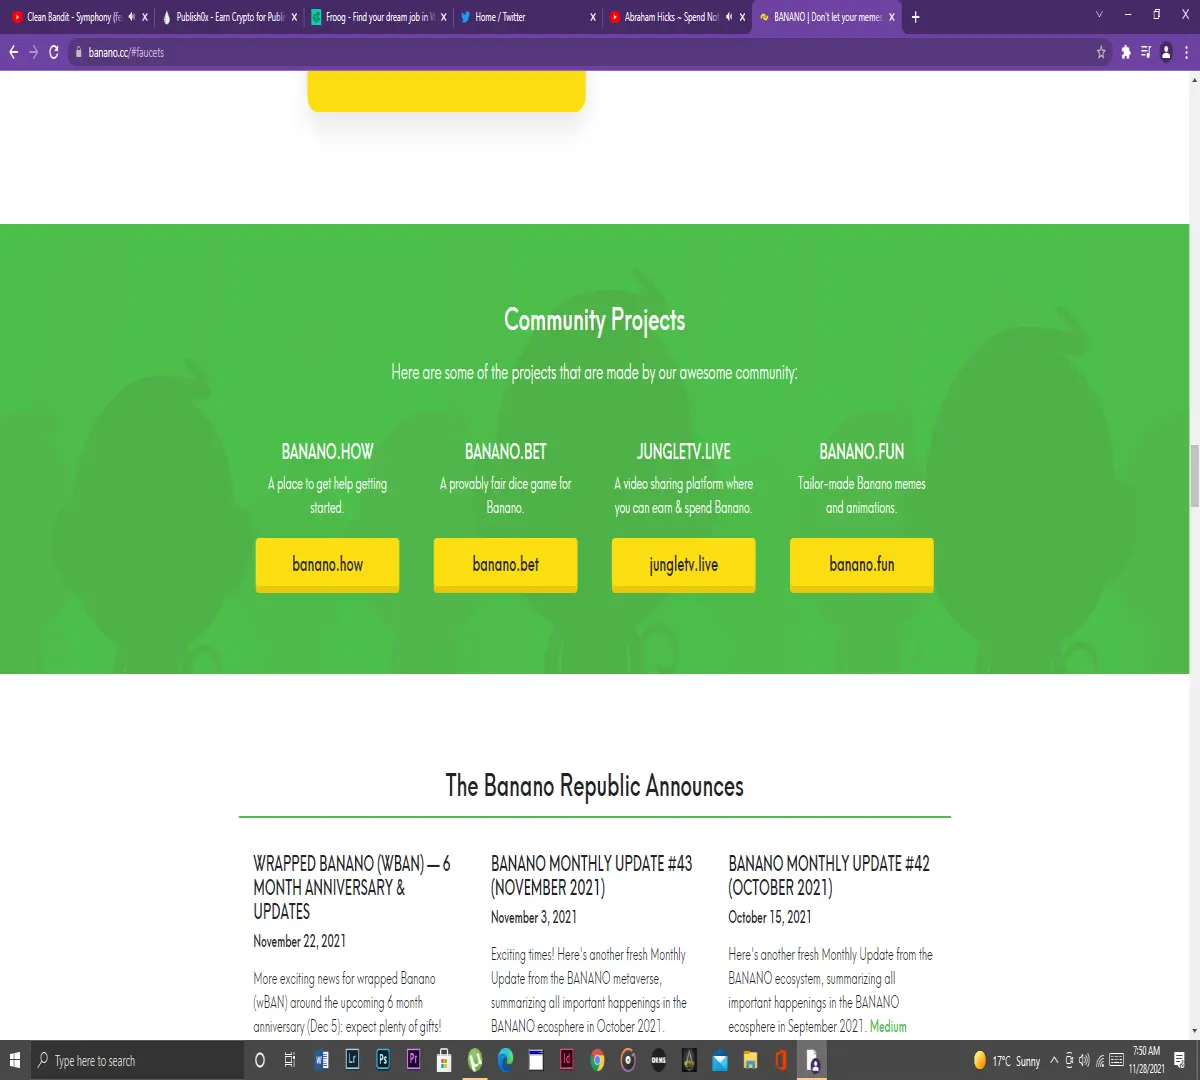The width and height of the screenshot is (1200, 1080).
Task: Open Wrapped Banano 6 Month Anniversary article
Action: click(352, 887)
